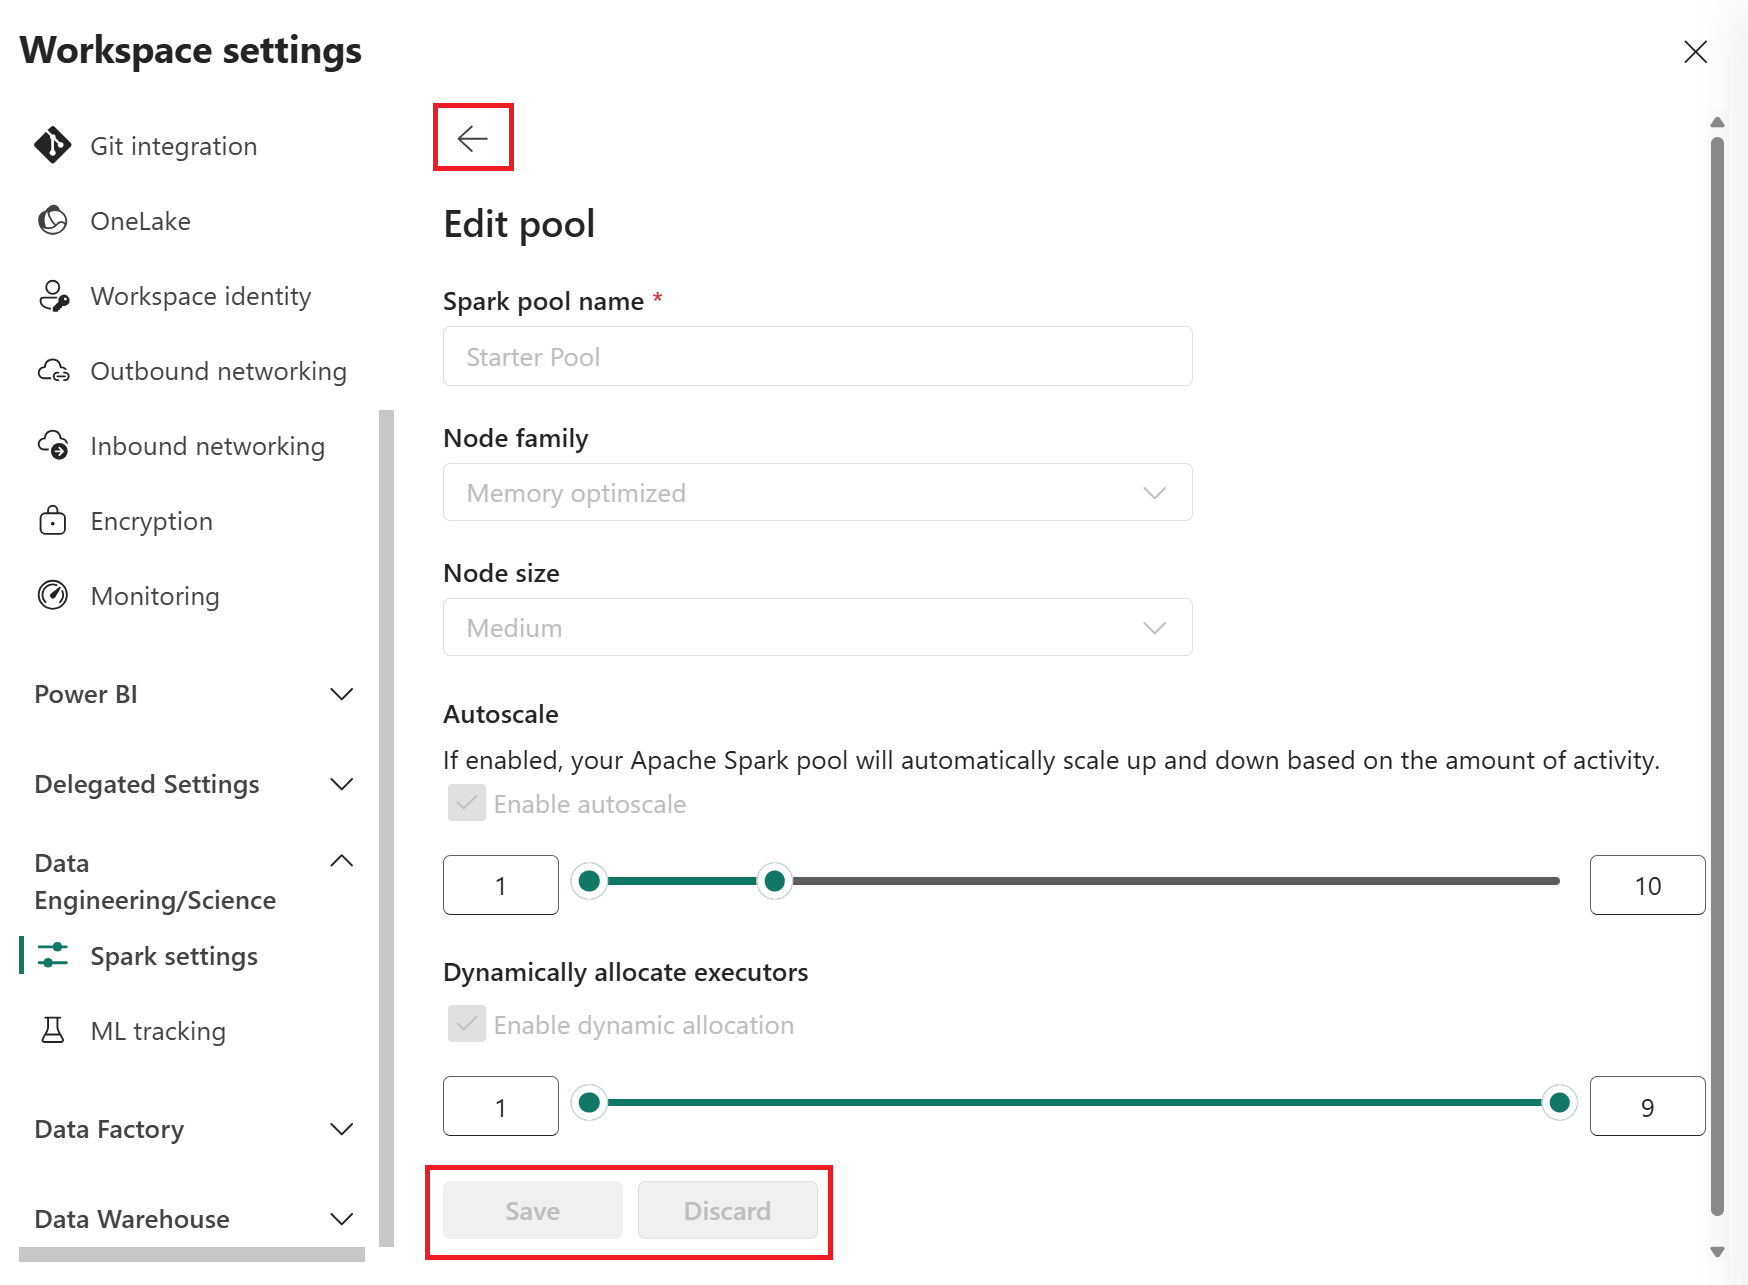This screenshot has height=1285, width=1748.
Task: Click the ML tracking flask icon
Action: click(x=52, y=1030)
